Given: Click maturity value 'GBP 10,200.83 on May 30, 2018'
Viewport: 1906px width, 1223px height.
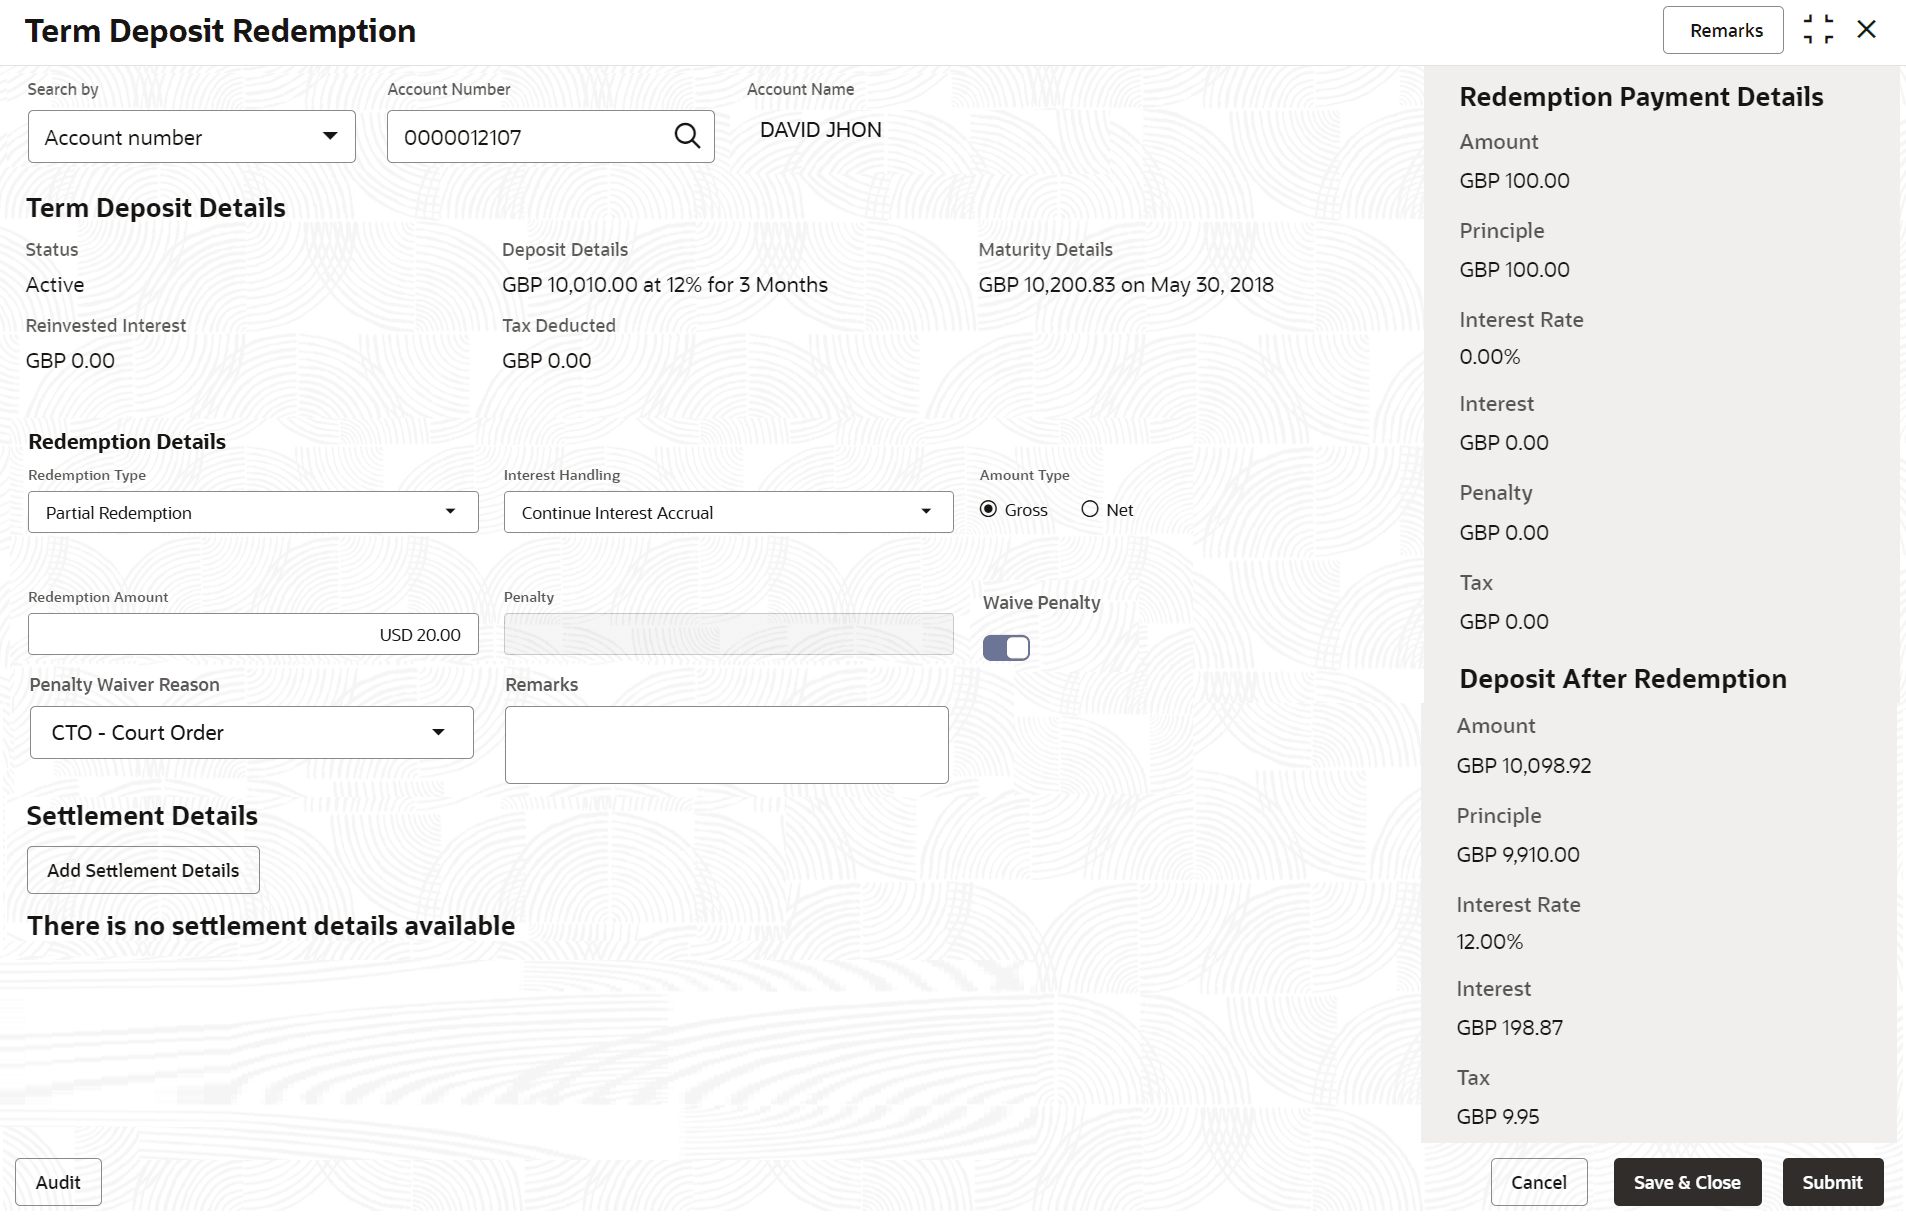Looking at the screenshot, I should click(x=1126, y=285).
